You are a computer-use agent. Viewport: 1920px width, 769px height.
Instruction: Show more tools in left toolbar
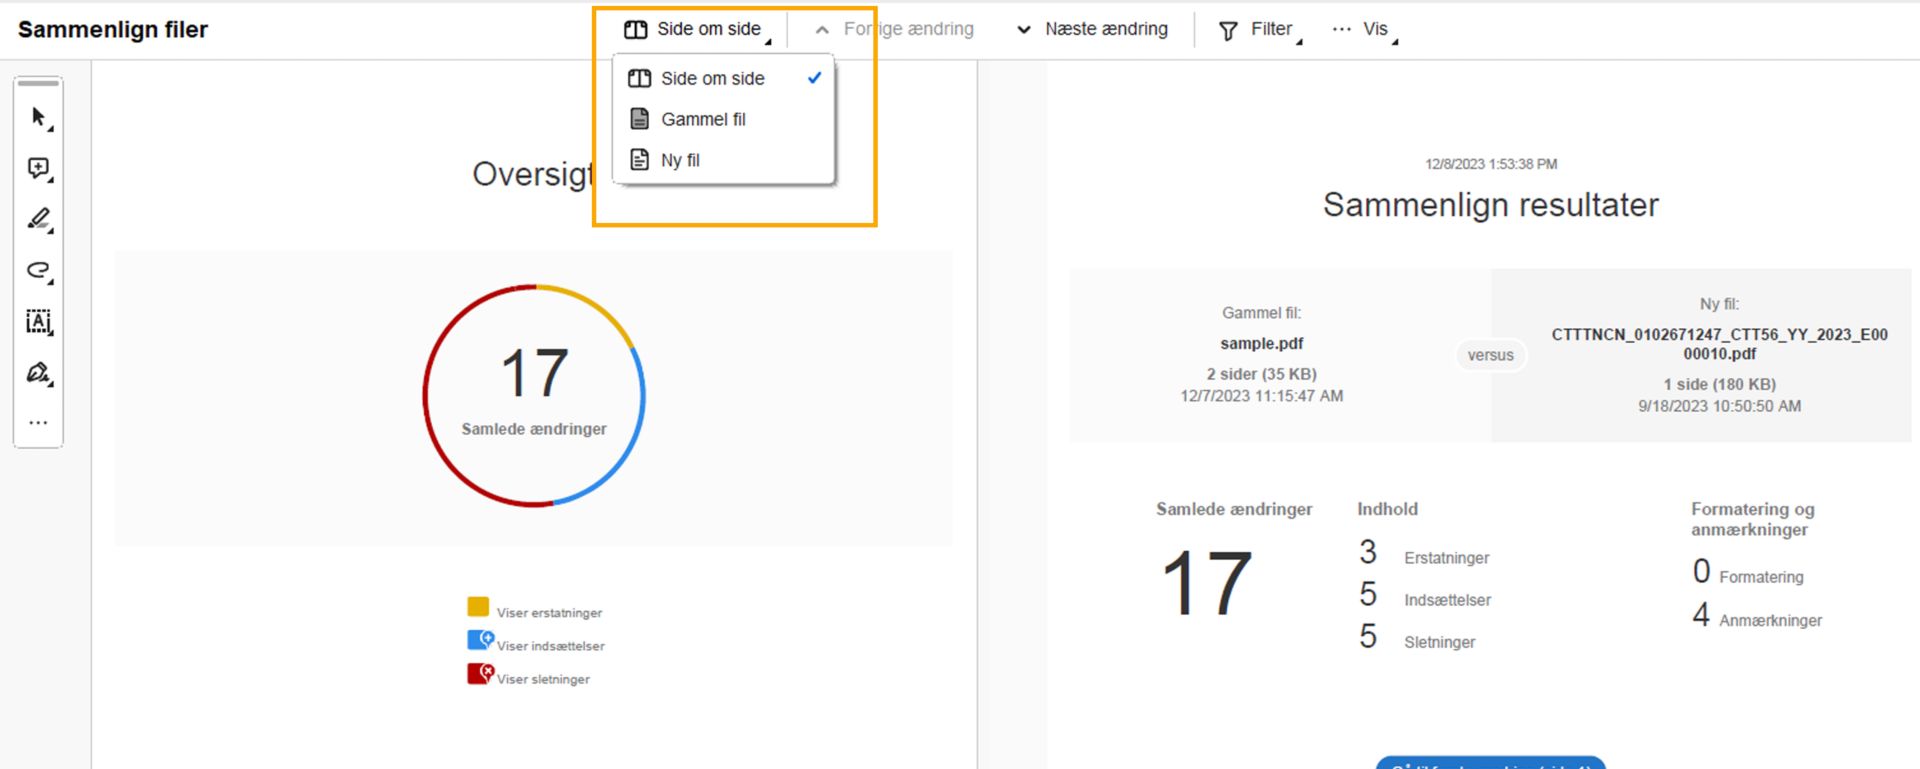[x=39, y=423]
